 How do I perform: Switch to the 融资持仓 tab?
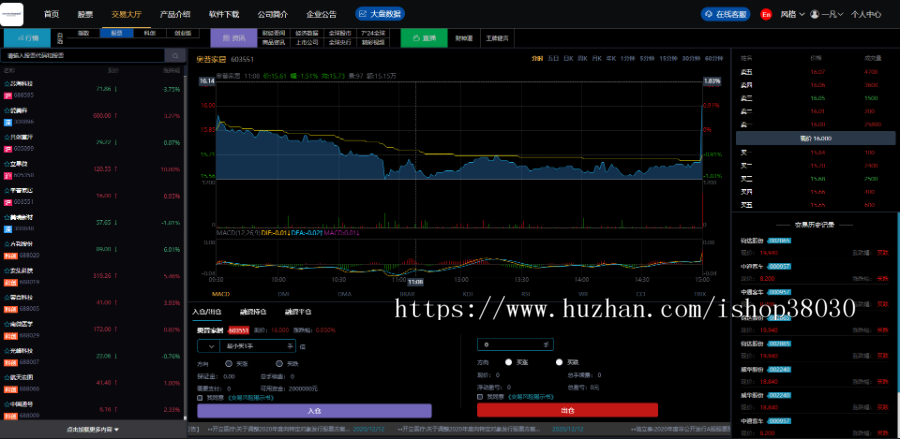coord(252,312)
